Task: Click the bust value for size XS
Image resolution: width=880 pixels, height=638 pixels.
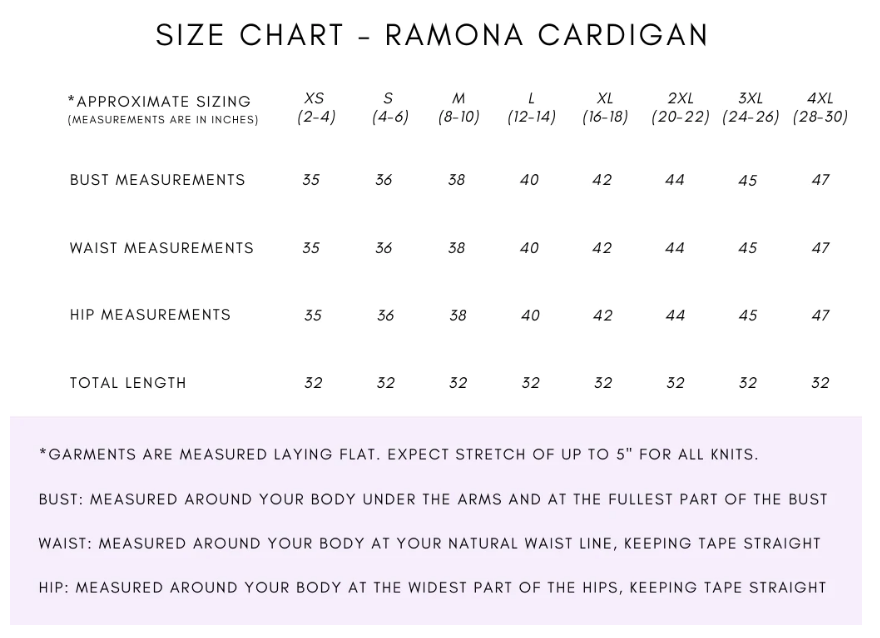Action: (x=311, y=180)
